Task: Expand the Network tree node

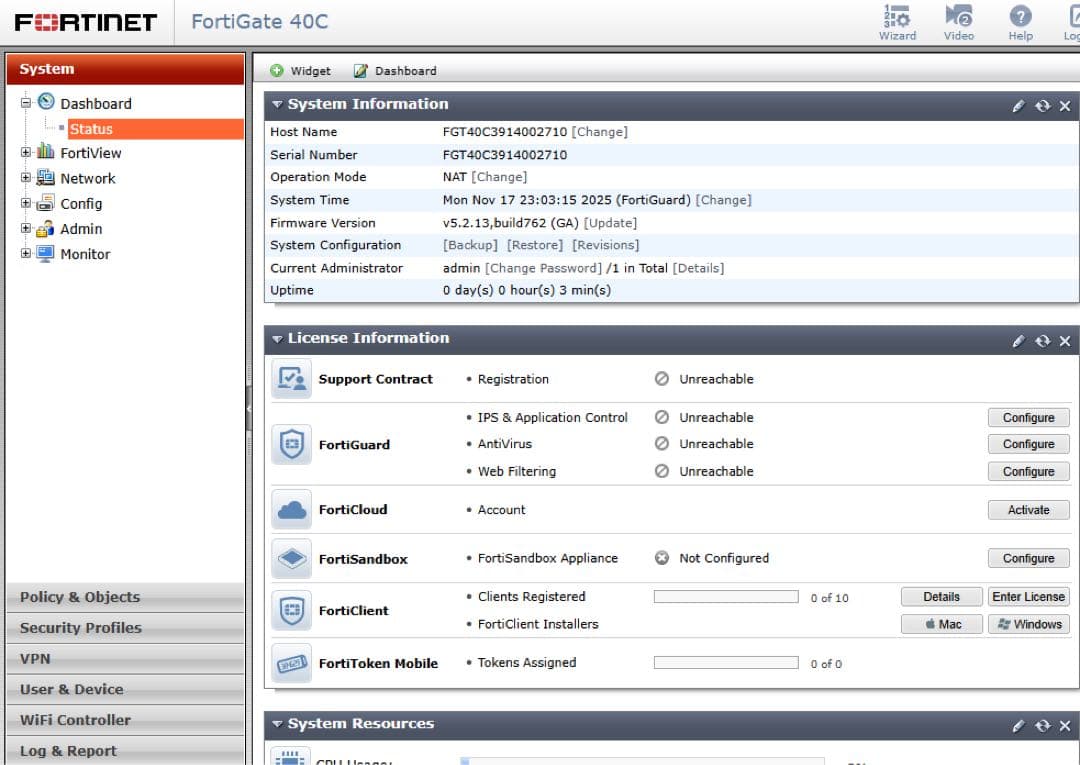Action: (26, 178)
